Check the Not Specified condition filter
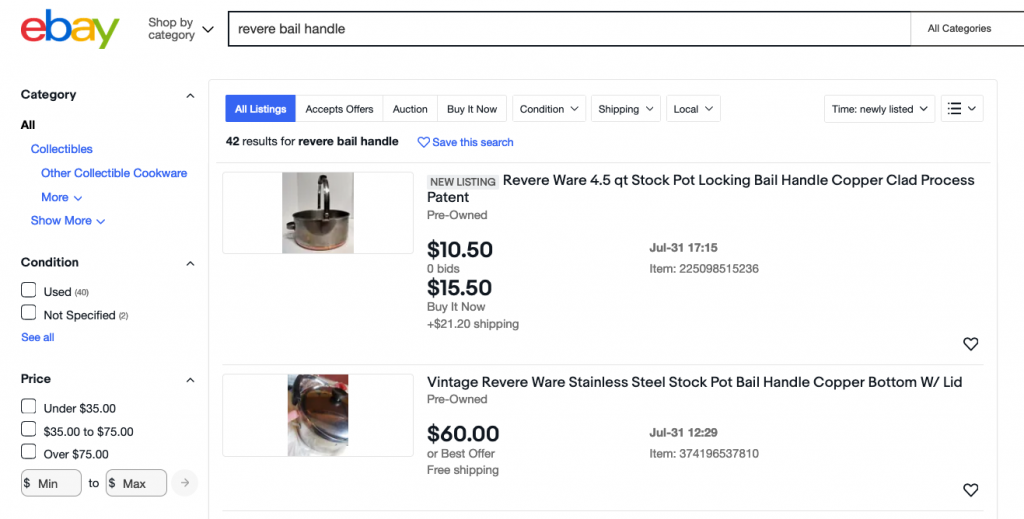 29,313
